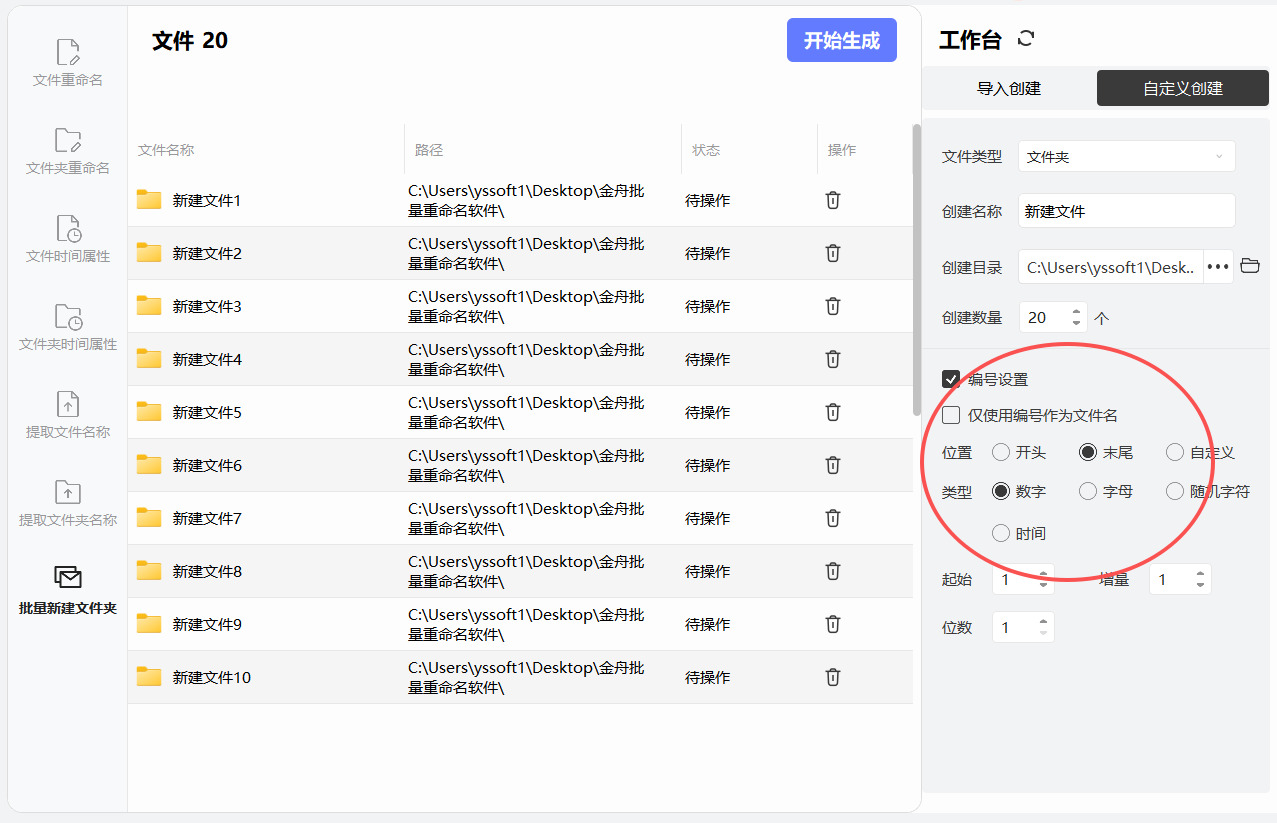Delete the 新建文件1 row with trash icon
The width and height of the screenshot is (1277, 823).
pos(832,200)
